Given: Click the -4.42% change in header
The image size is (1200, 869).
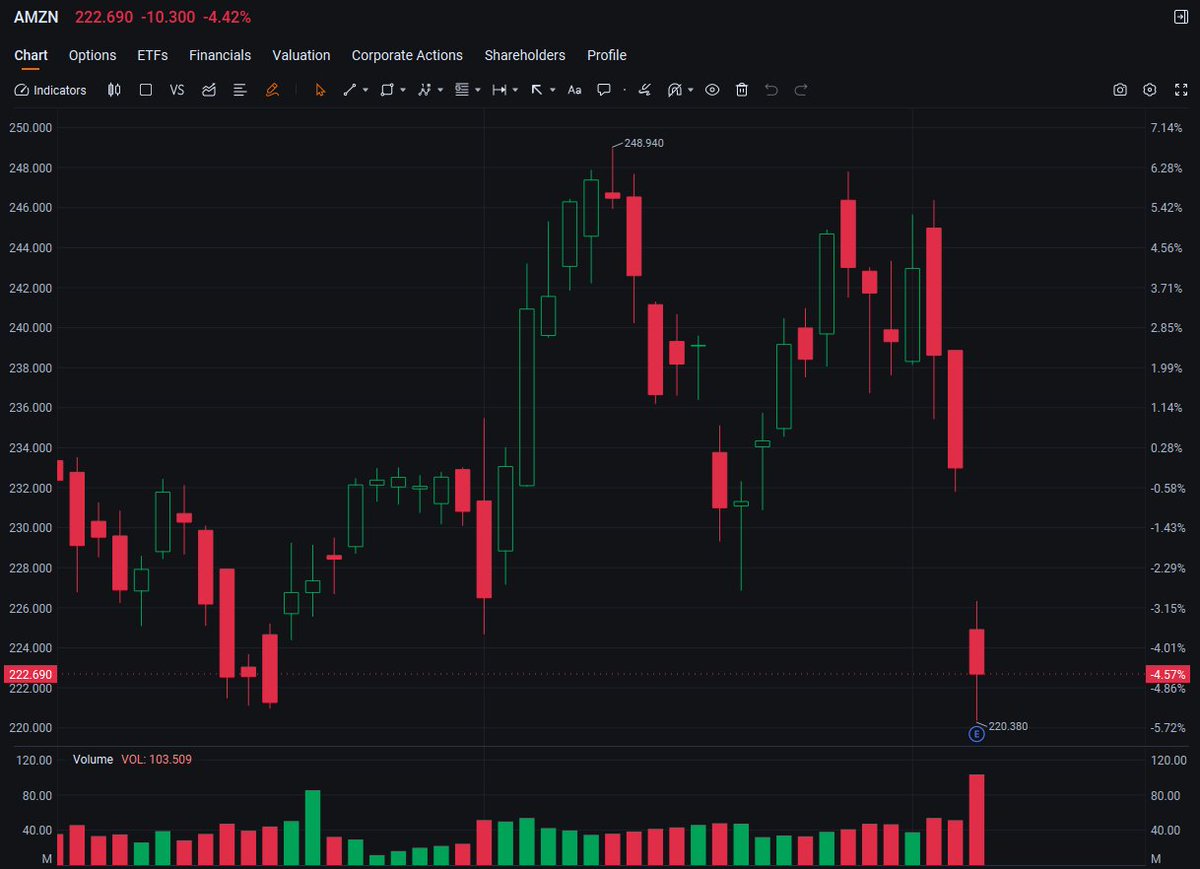Looking at the screenshot, I should point(228,17).
